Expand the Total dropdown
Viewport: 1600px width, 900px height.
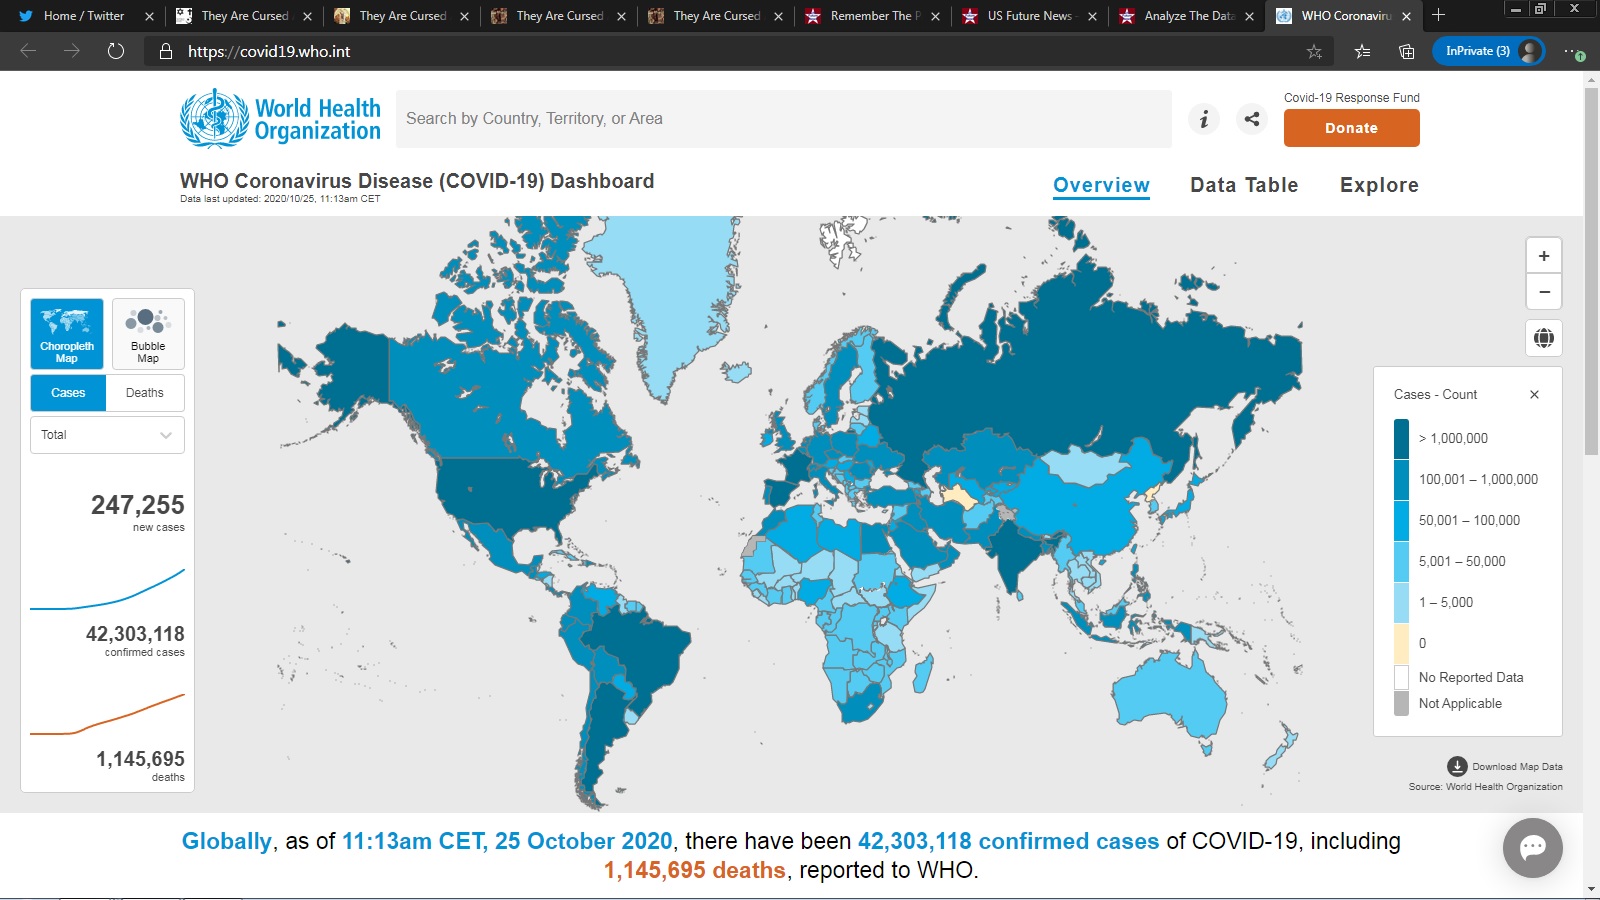click(107, 435)
